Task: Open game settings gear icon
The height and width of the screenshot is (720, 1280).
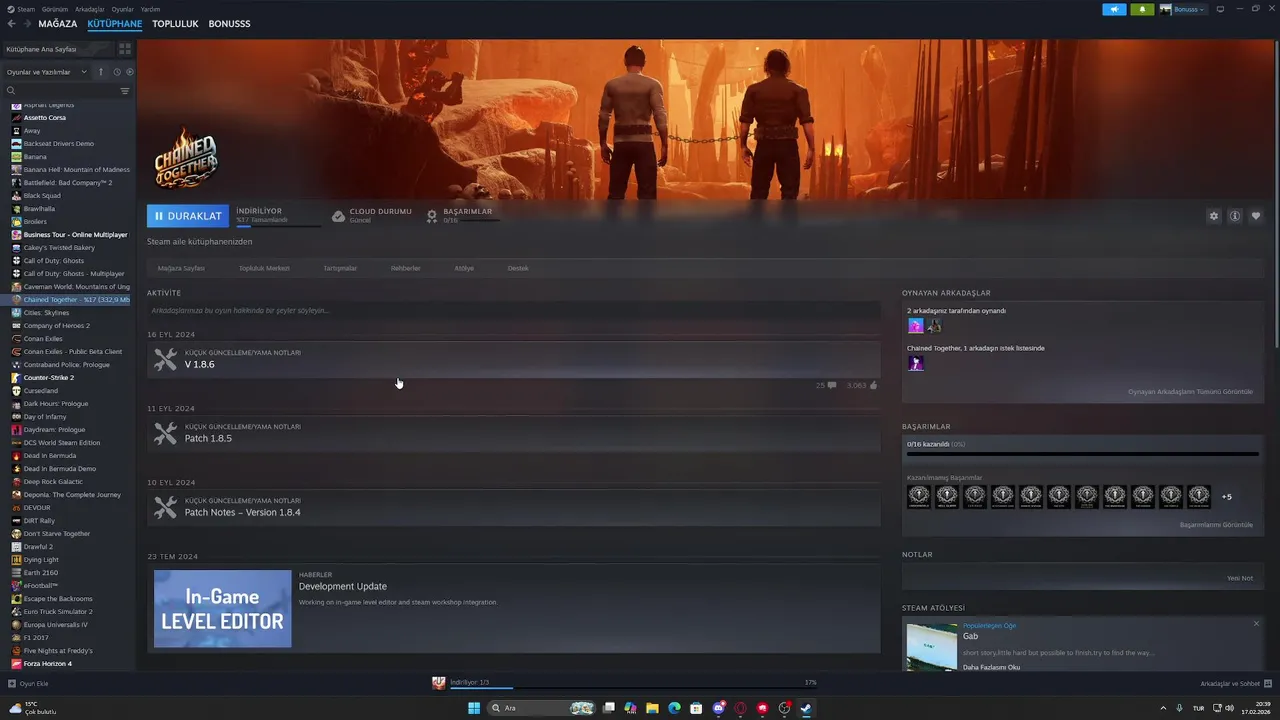Action: tap(1214, 216)
